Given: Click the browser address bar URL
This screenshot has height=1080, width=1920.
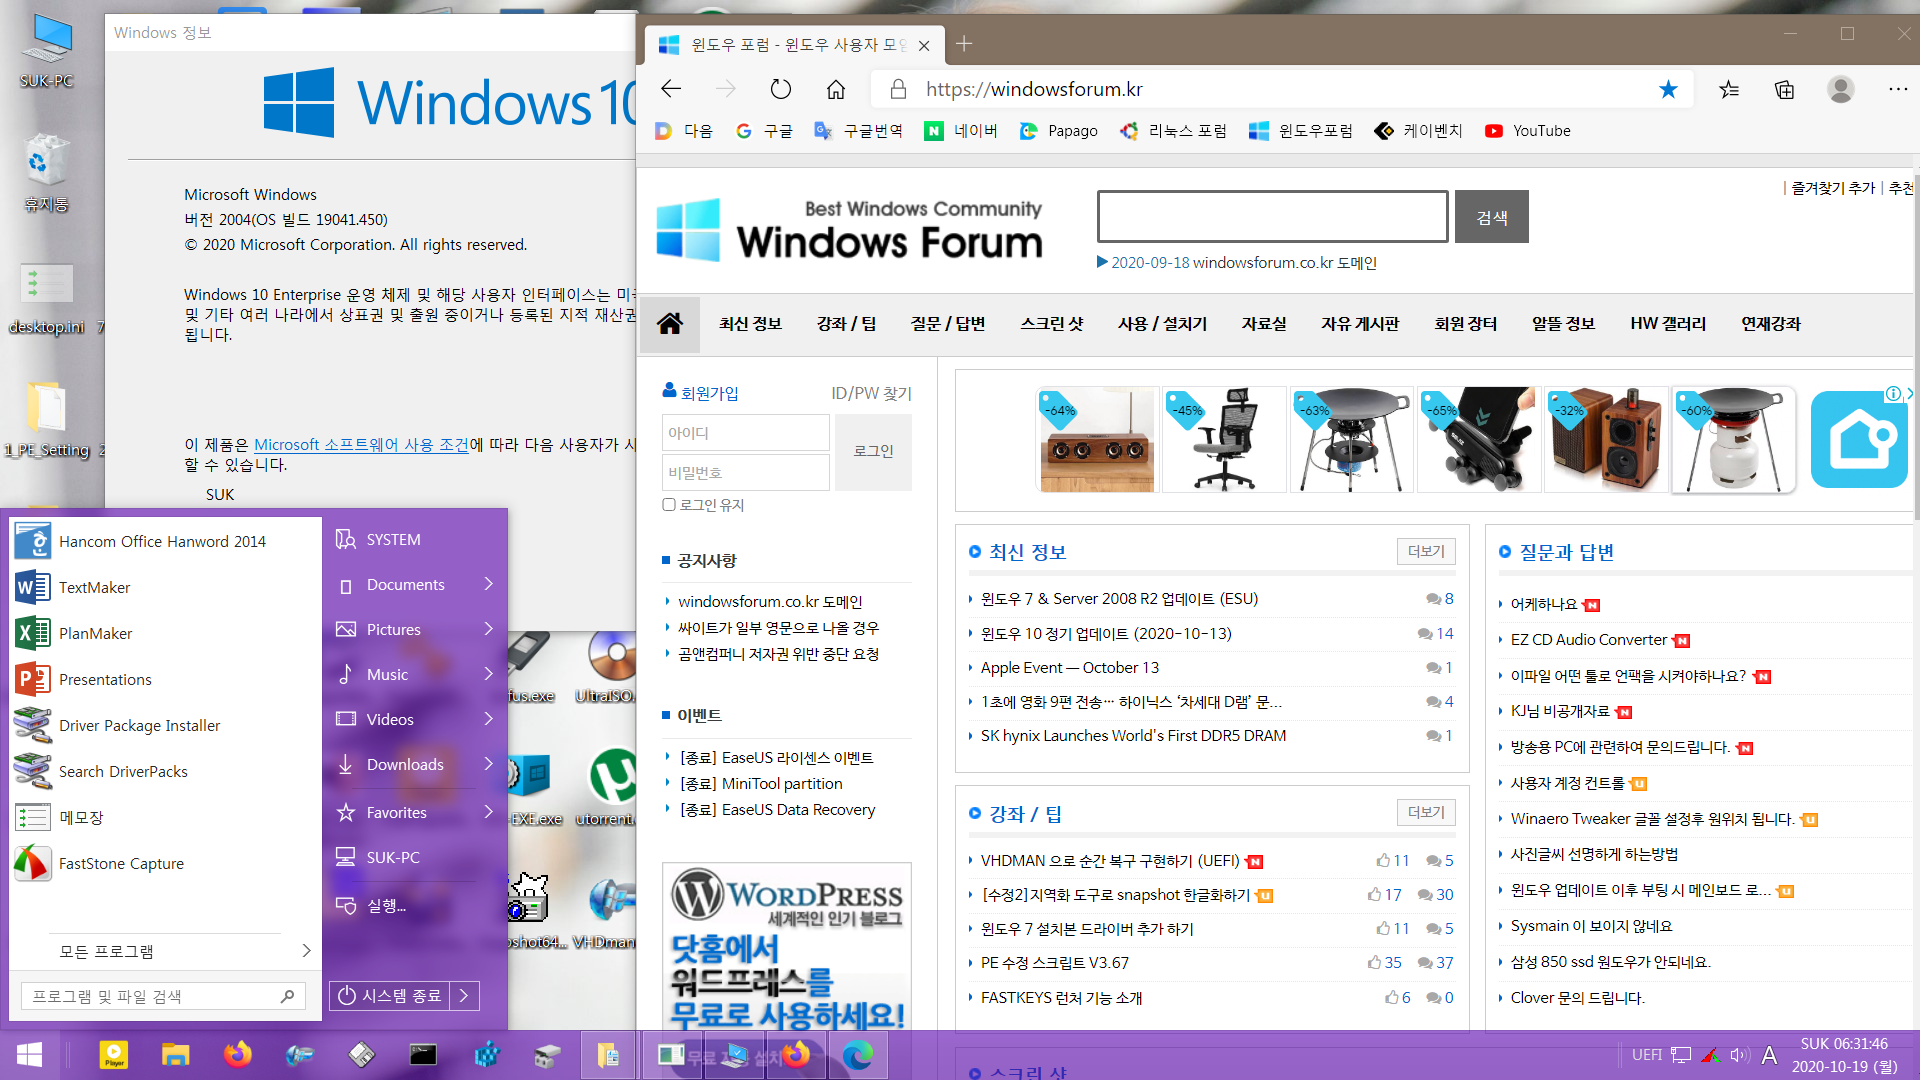Looking at the screenshot, I should tap(1034, 89).
